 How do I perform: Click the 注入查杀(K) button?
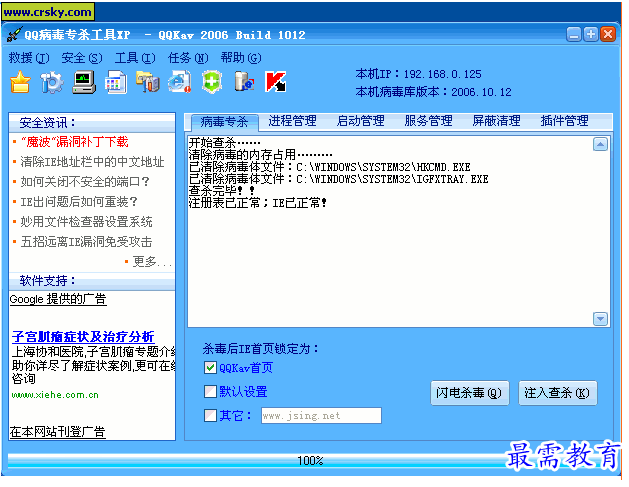(x=558, y=393)
